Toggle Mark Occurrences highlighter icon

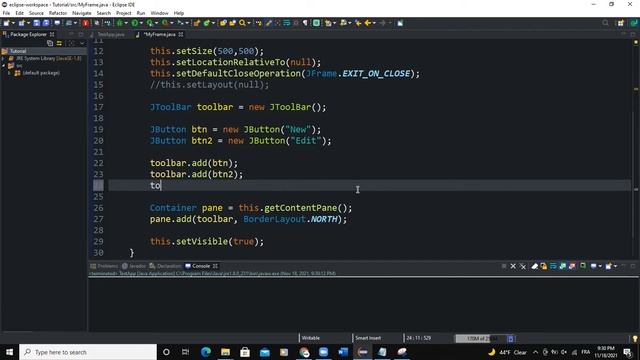point(269,23)
